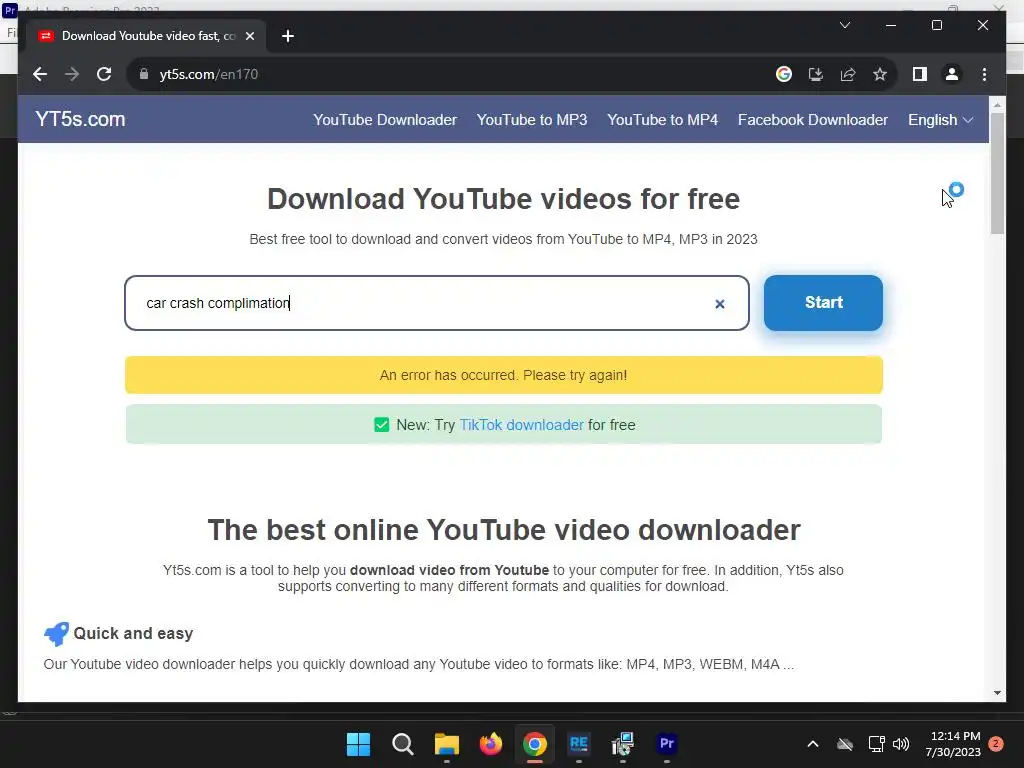1024x768 pixels.
Task: Open the RE app from the taskbar
Action: tap(579, 744)
